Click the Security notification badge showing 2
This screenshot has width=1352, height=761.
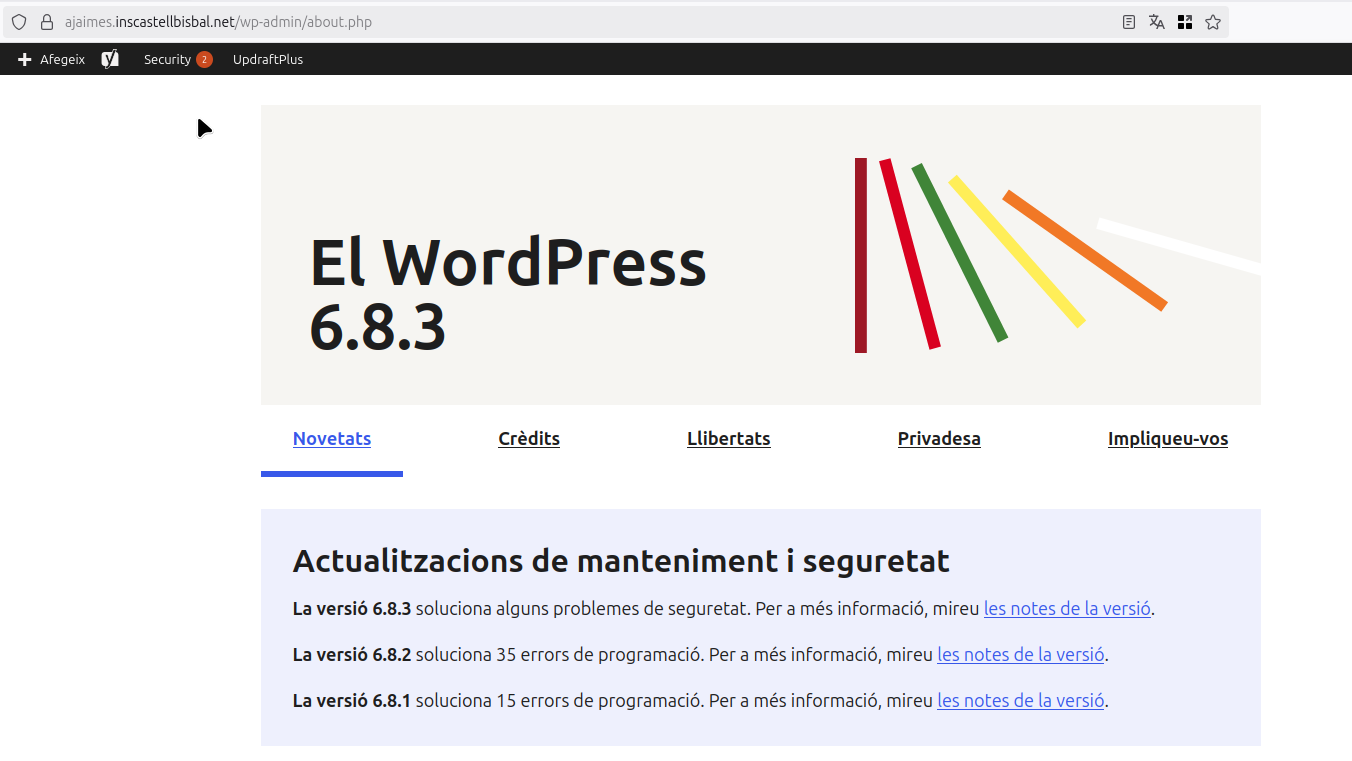(204, 59)
